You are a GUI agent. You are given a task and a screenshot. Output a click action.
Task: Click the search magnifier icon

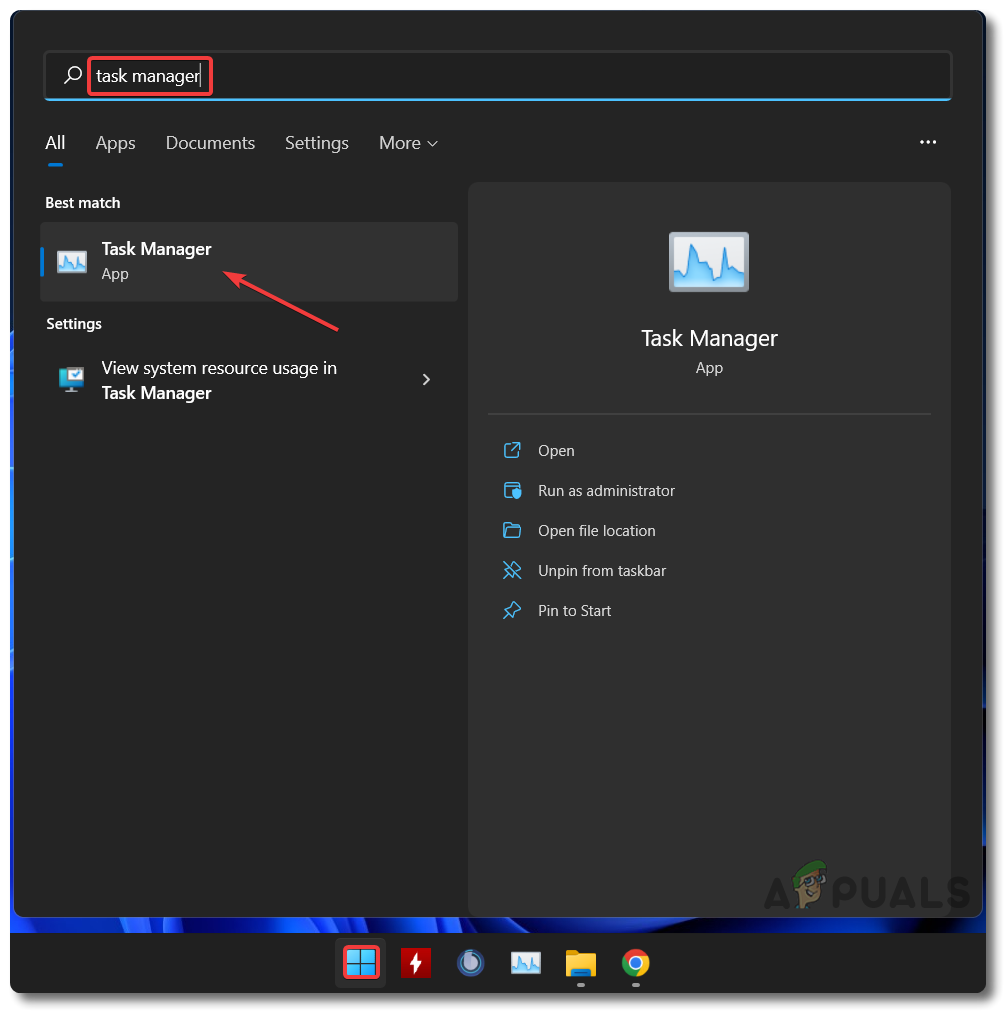[x=73, y=75]
